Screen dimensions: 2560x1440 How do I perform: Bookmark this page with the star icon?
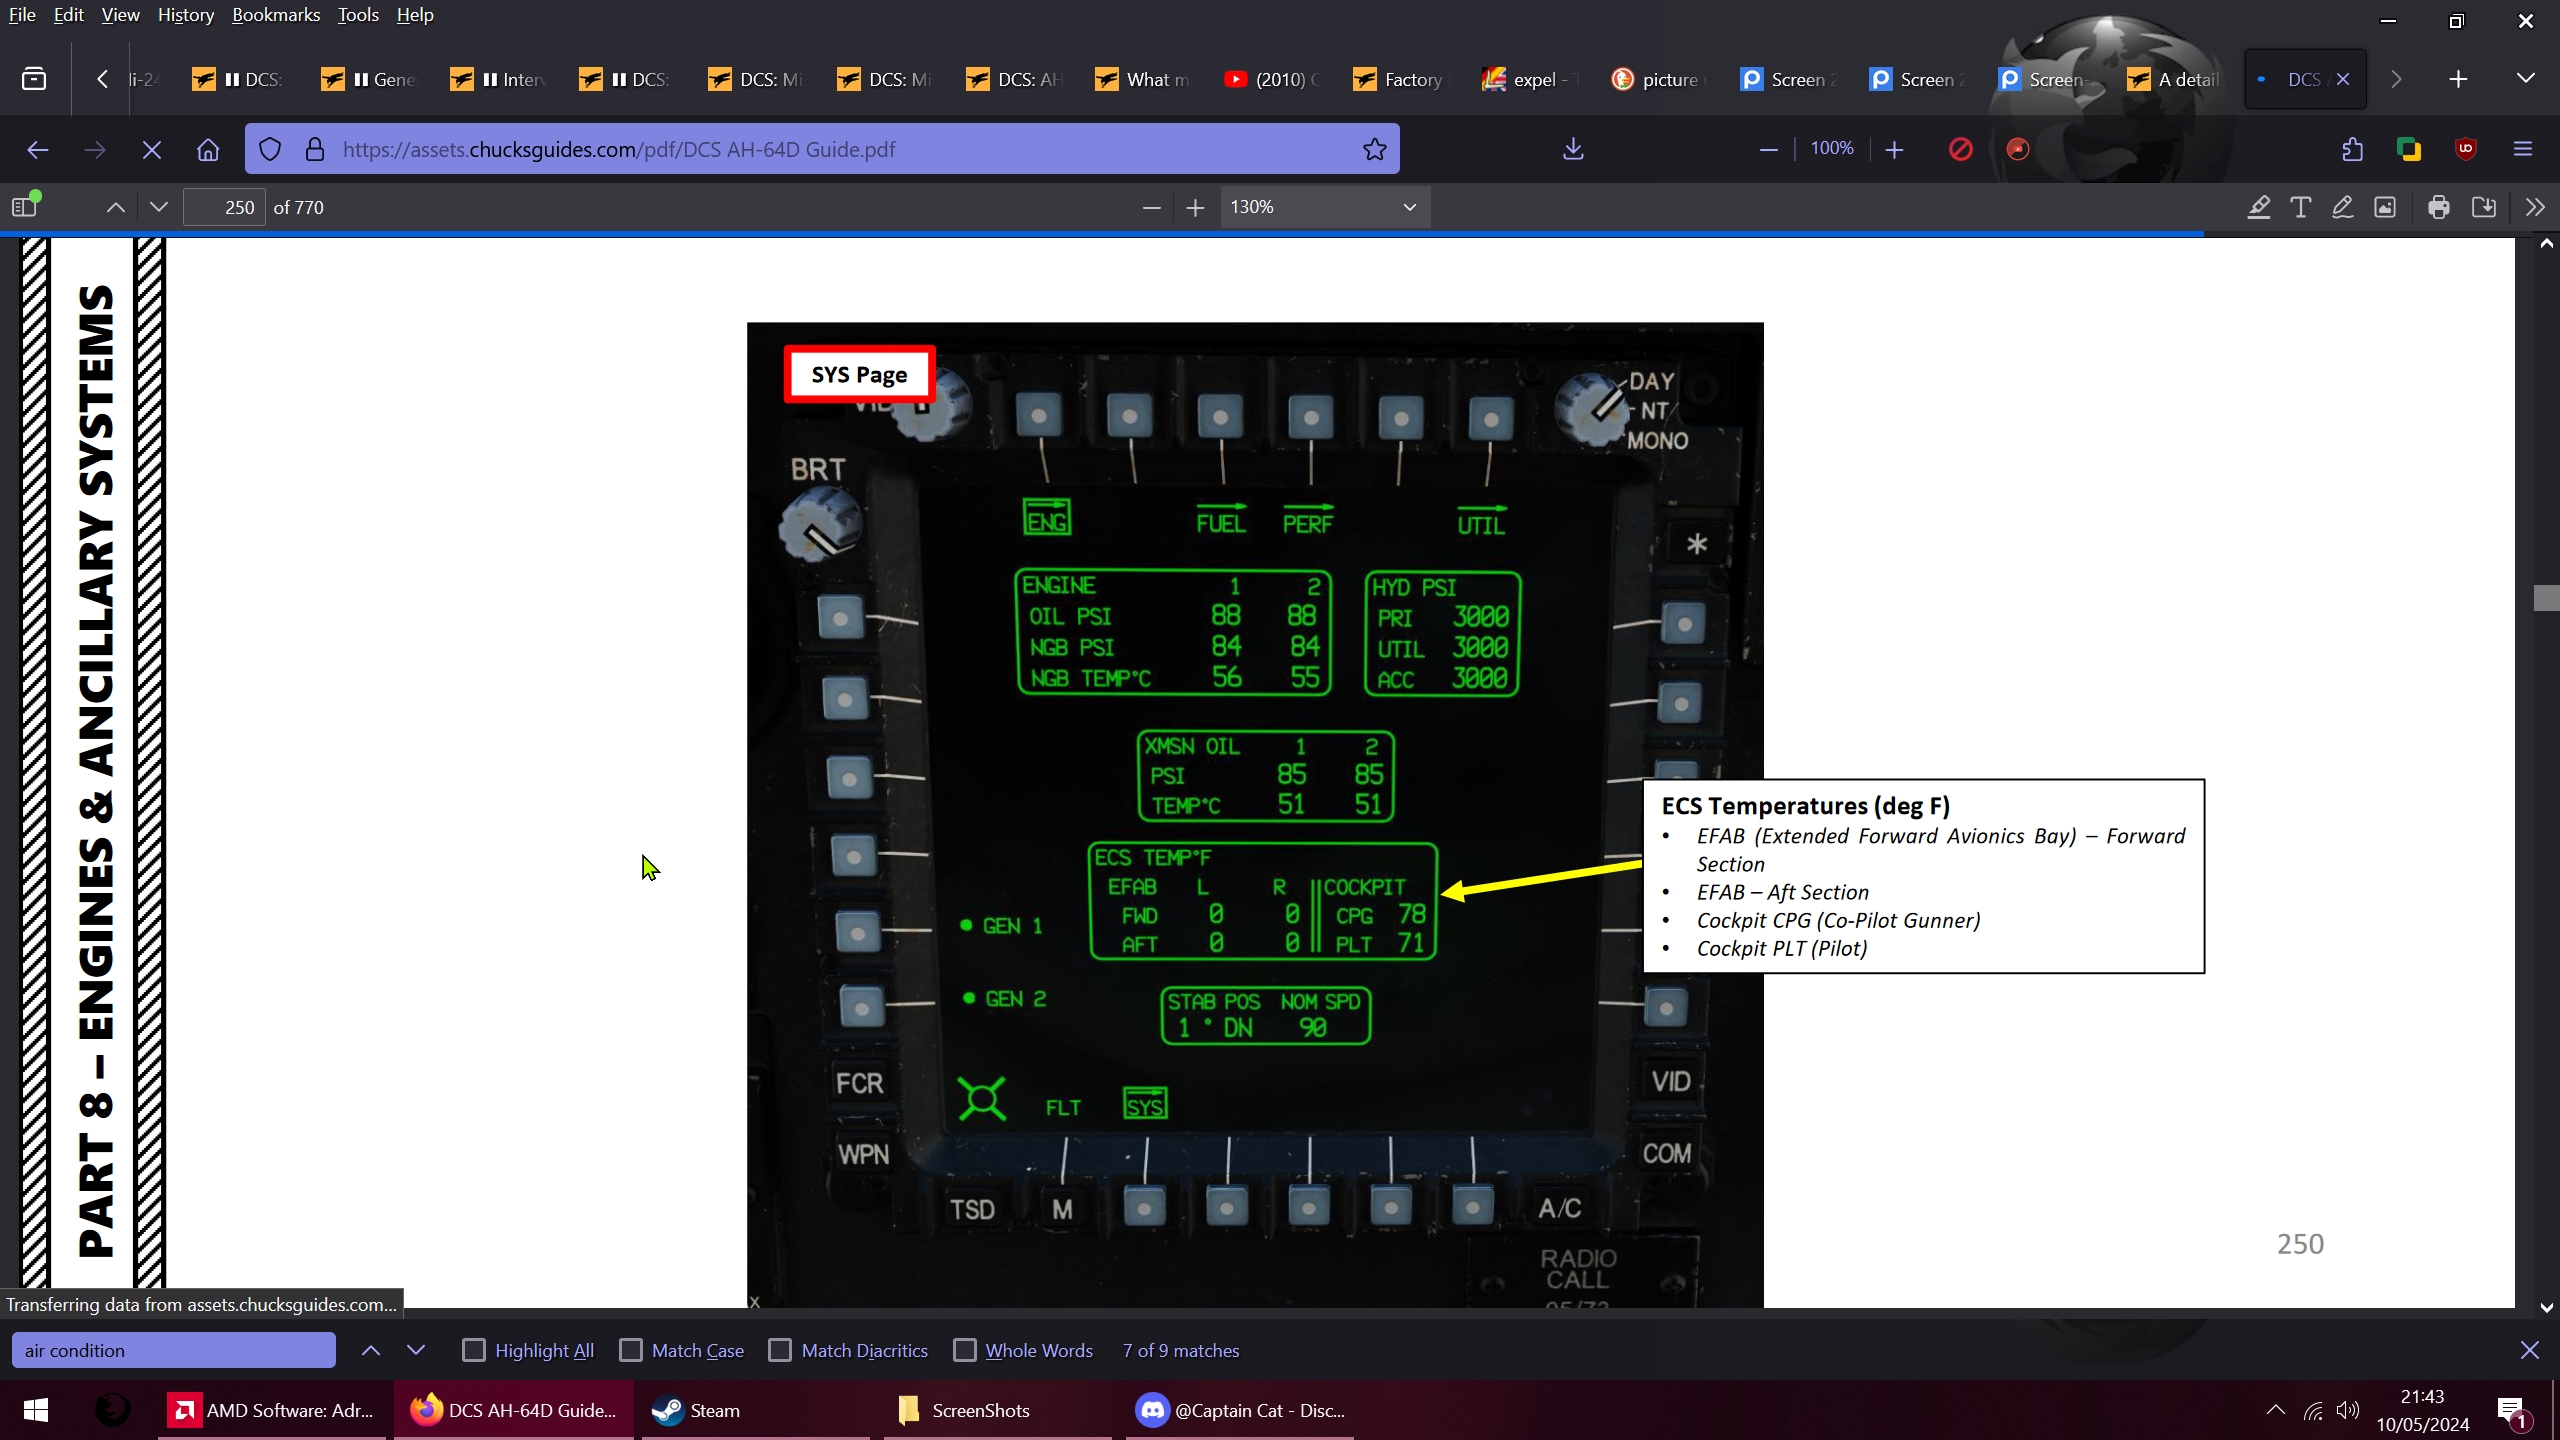pyautogui.click(x=1375, y=149)
